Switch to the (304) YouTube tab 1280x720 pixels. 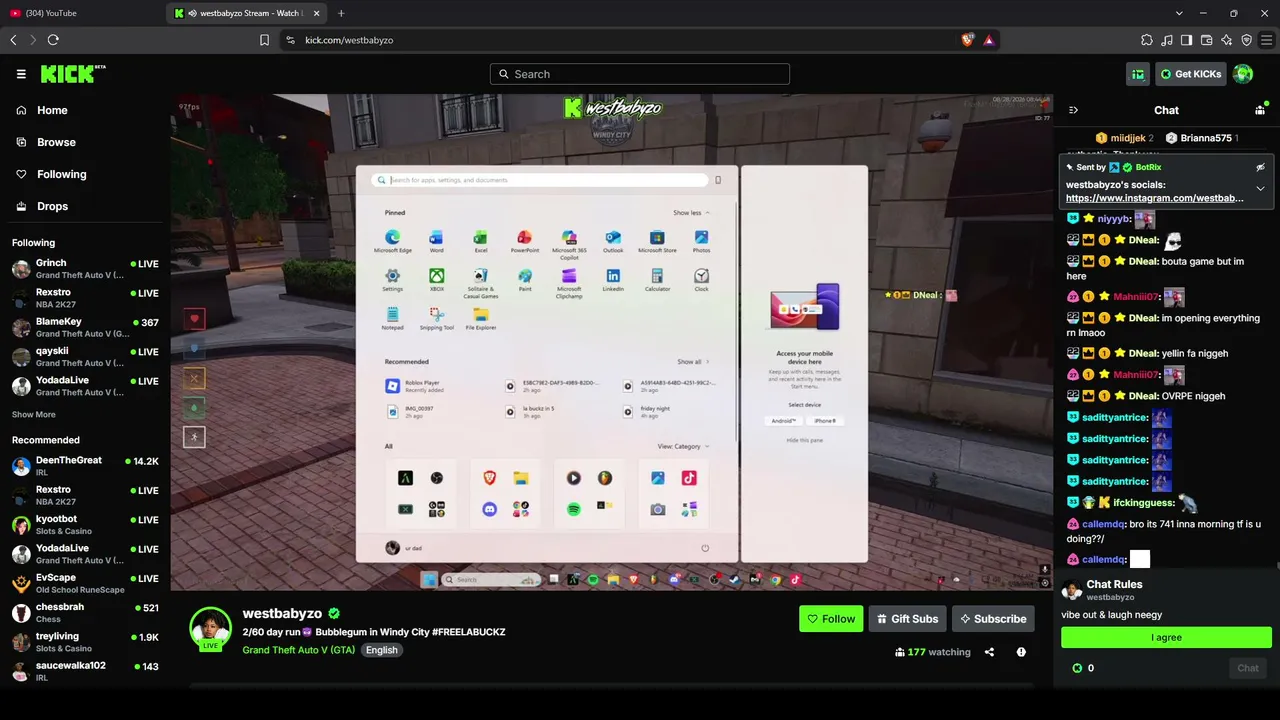[x=81, y=13]
